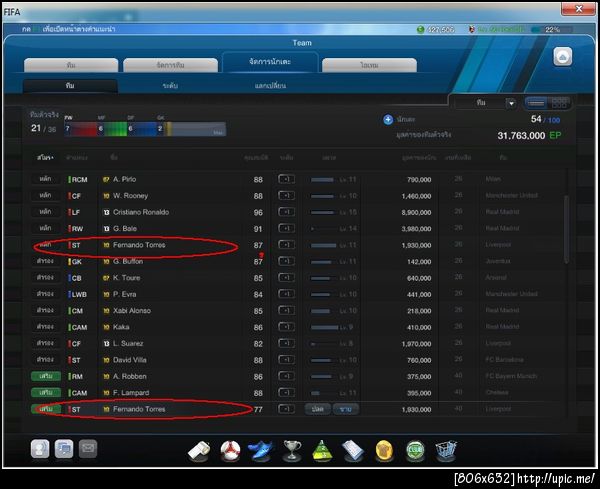Select the จัดการนักเตะ main tab
The height and width of the screenshot is (489, 600).
(x=270, y=62)
